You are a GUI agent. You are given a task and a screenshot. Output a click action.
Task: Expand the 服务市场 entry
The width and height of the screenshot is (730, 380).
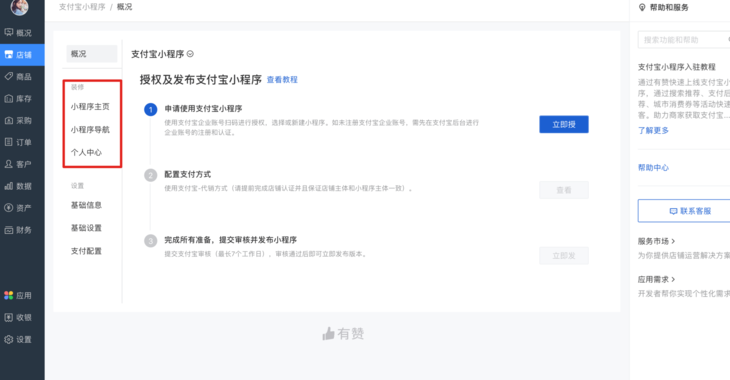(656, 241)
